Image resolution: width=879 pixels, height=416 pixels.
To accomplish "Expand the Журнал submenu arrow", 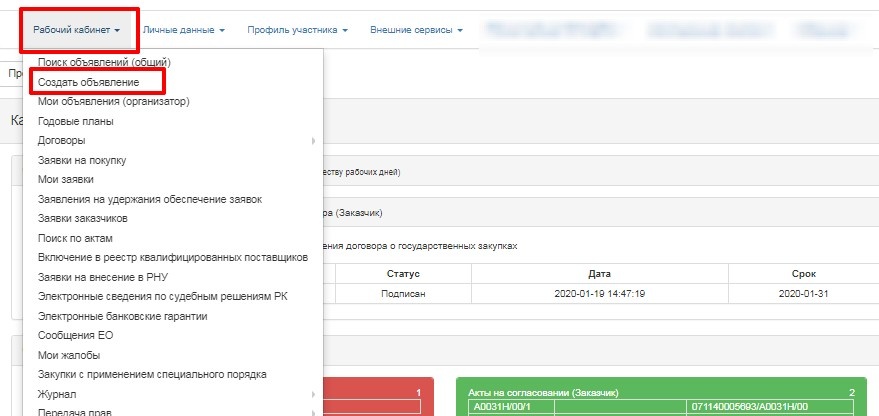I will pyautogui.click(x=313, y=394).
